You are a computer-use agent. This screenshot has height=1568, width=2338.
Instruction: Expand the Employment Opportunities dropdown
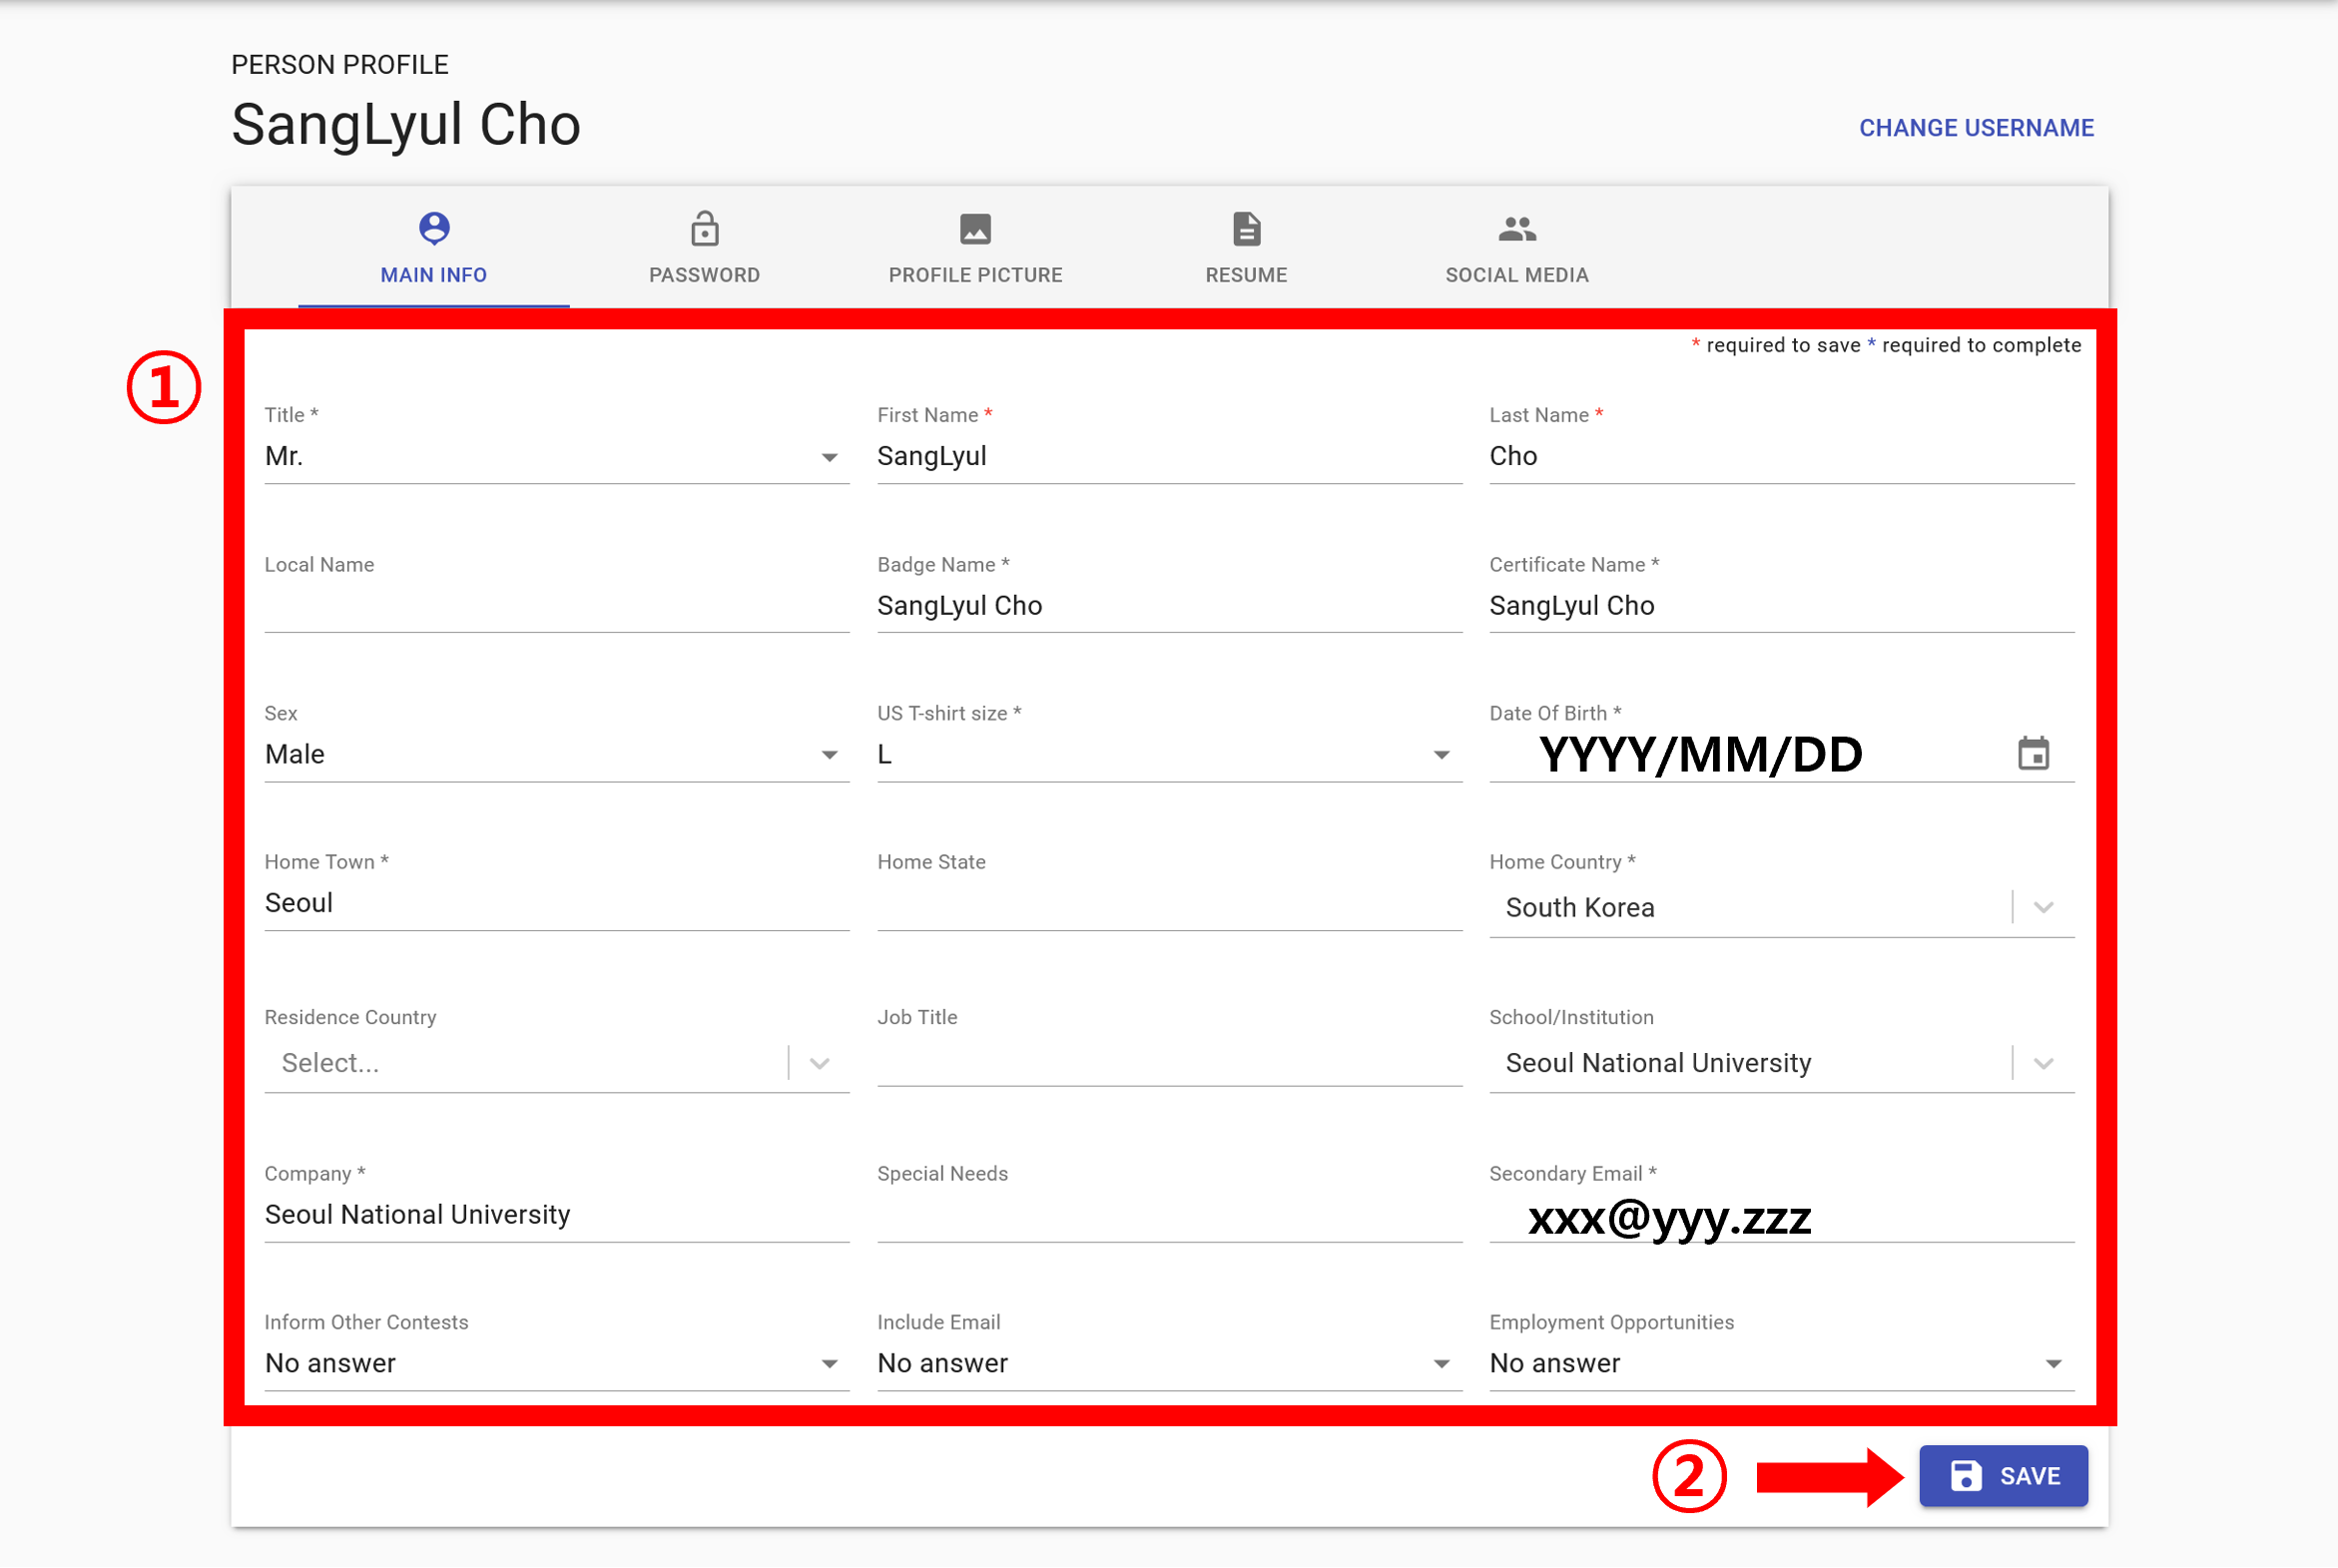[x=2053, y=1364]
